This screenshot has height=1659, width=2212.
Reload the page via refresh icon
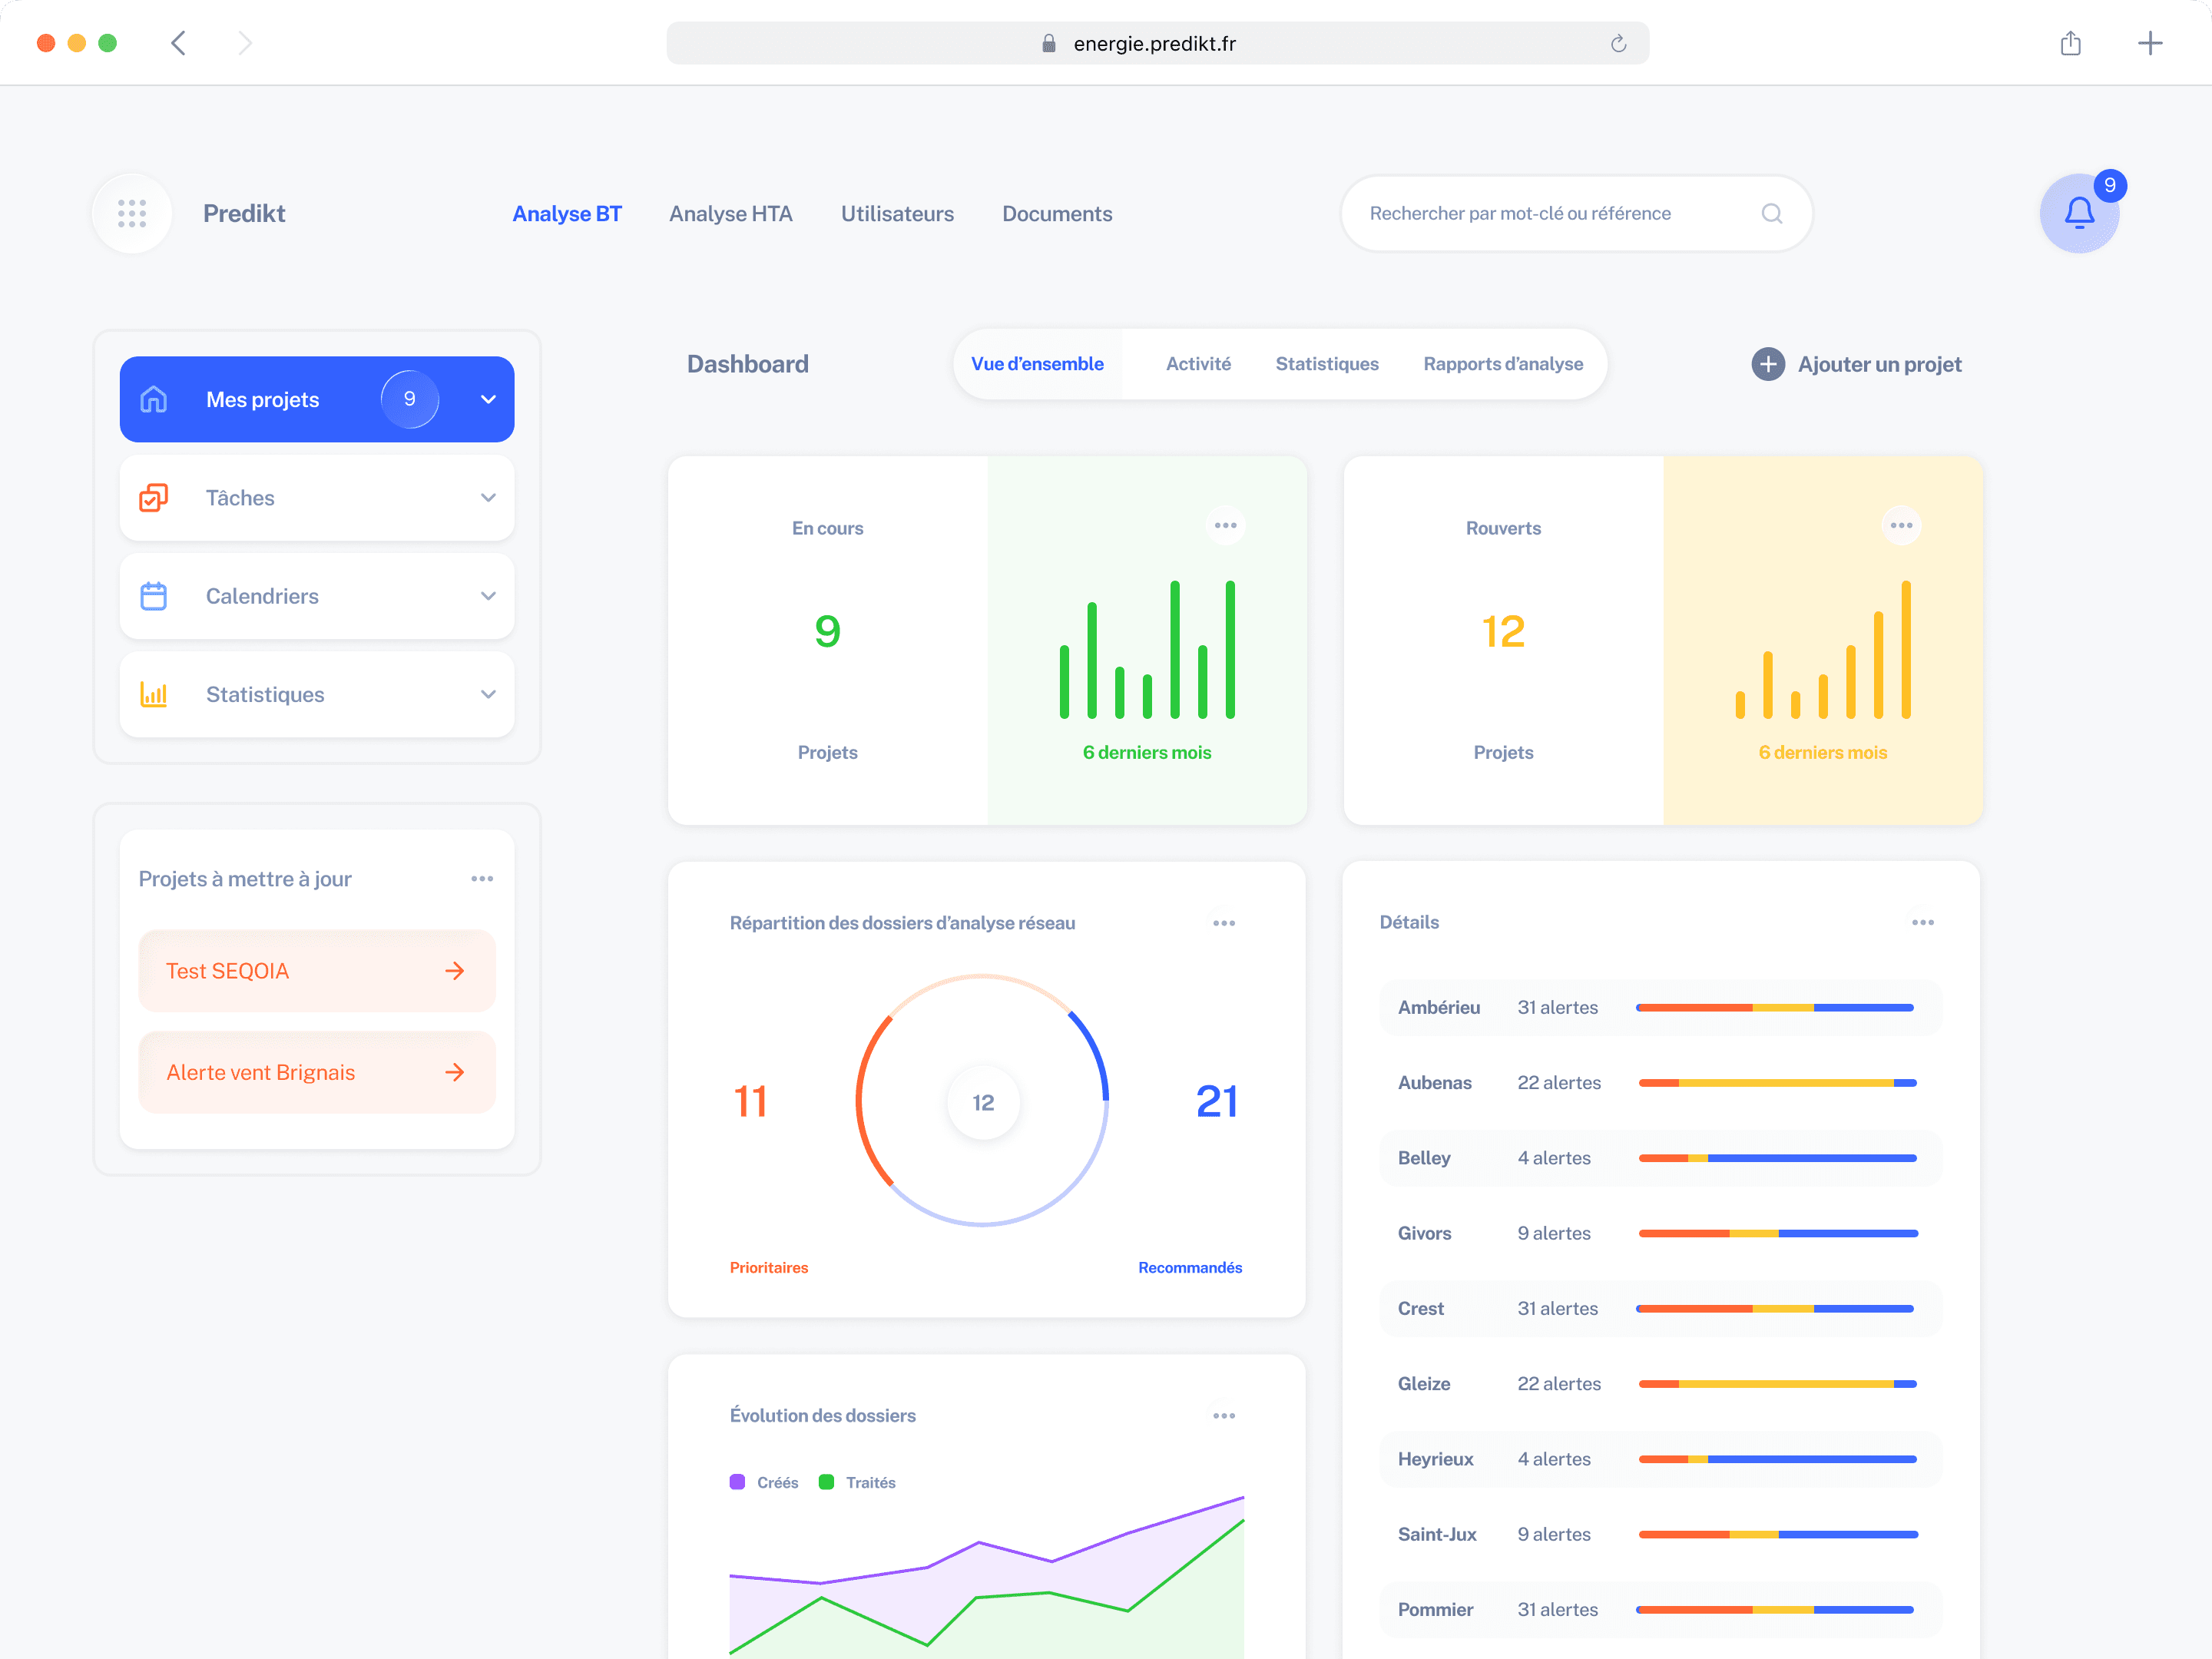click(x=1618, y=43)
